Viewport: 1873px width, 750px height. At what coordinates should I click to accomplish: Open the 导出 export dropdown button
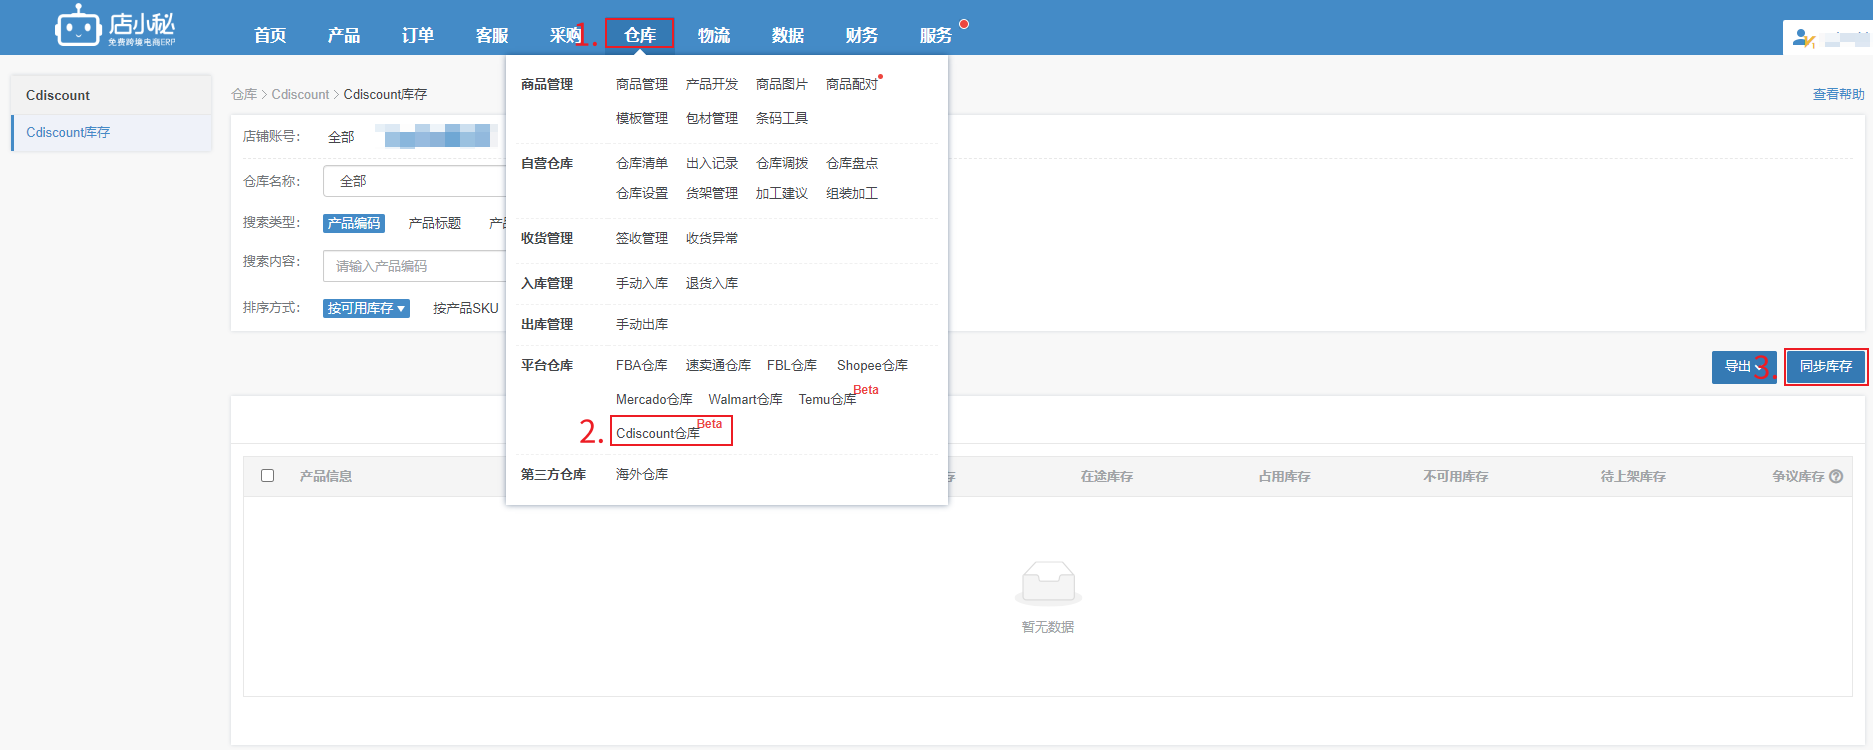1744,367
